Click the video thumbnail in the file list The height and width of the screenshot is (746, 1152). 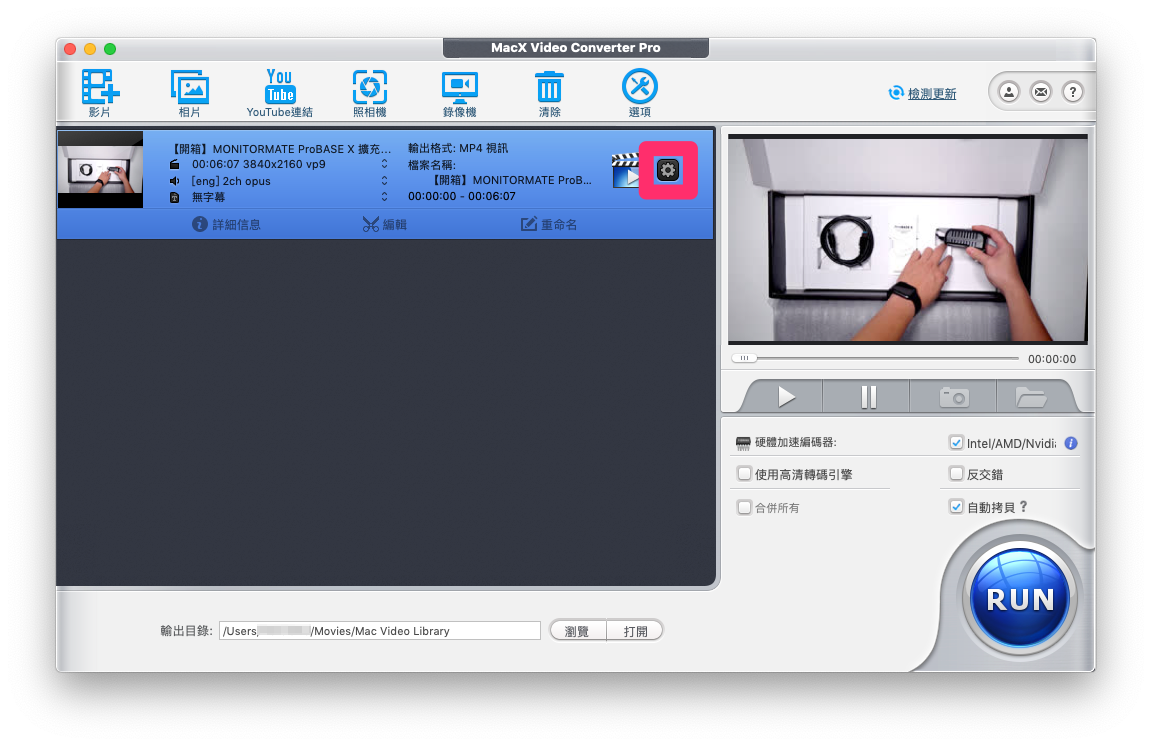point(100,169)
